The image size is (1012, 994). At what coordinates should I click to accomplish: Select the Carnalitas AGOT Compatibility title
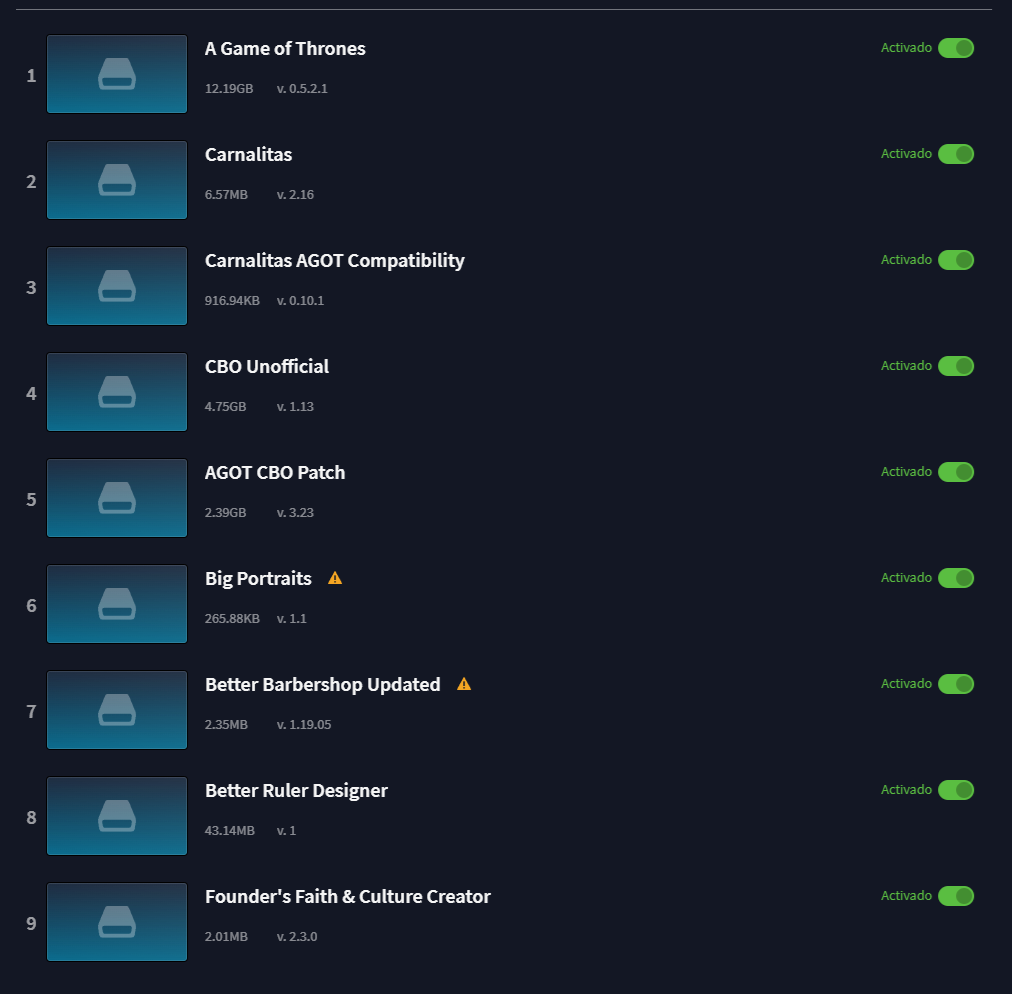(334, 261)
